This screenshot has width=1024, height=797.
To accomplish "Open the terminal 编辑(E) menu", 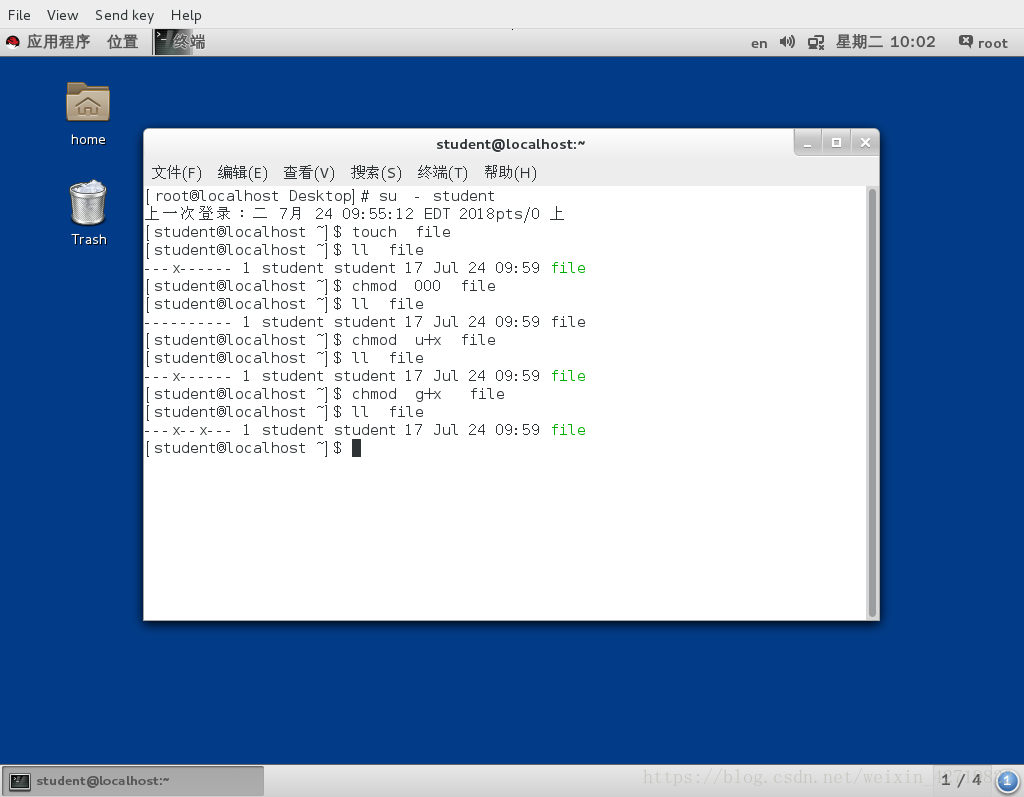I will click(x=242, y=172).
